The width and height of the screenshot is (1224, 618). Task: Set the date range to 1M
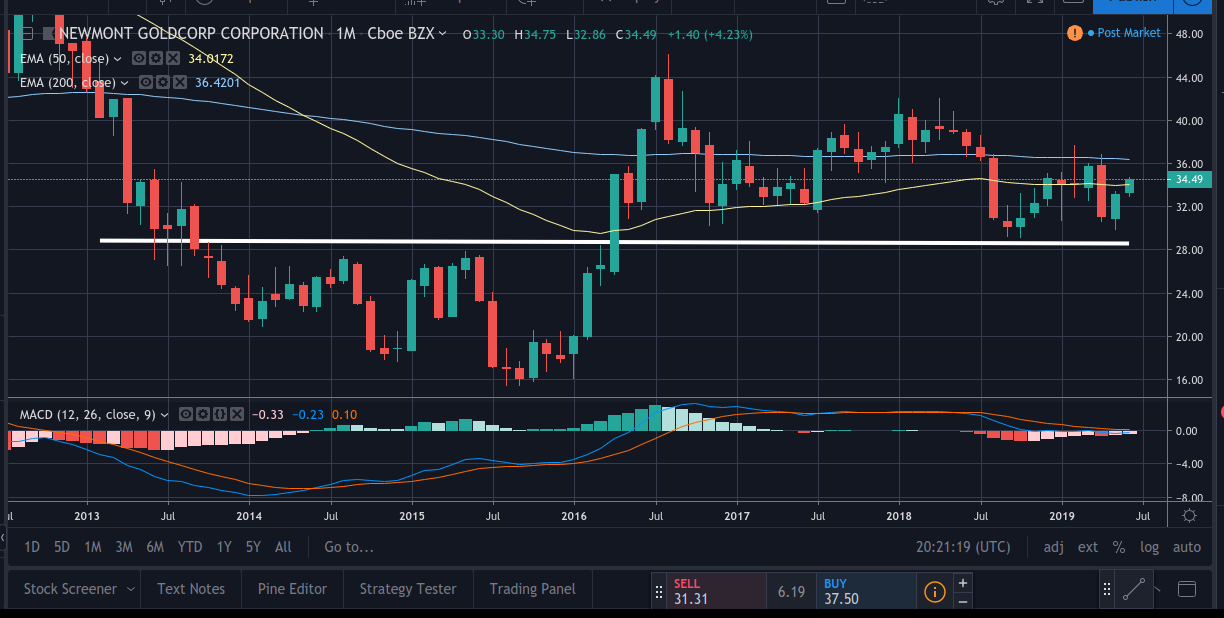(x=93, y=547)
